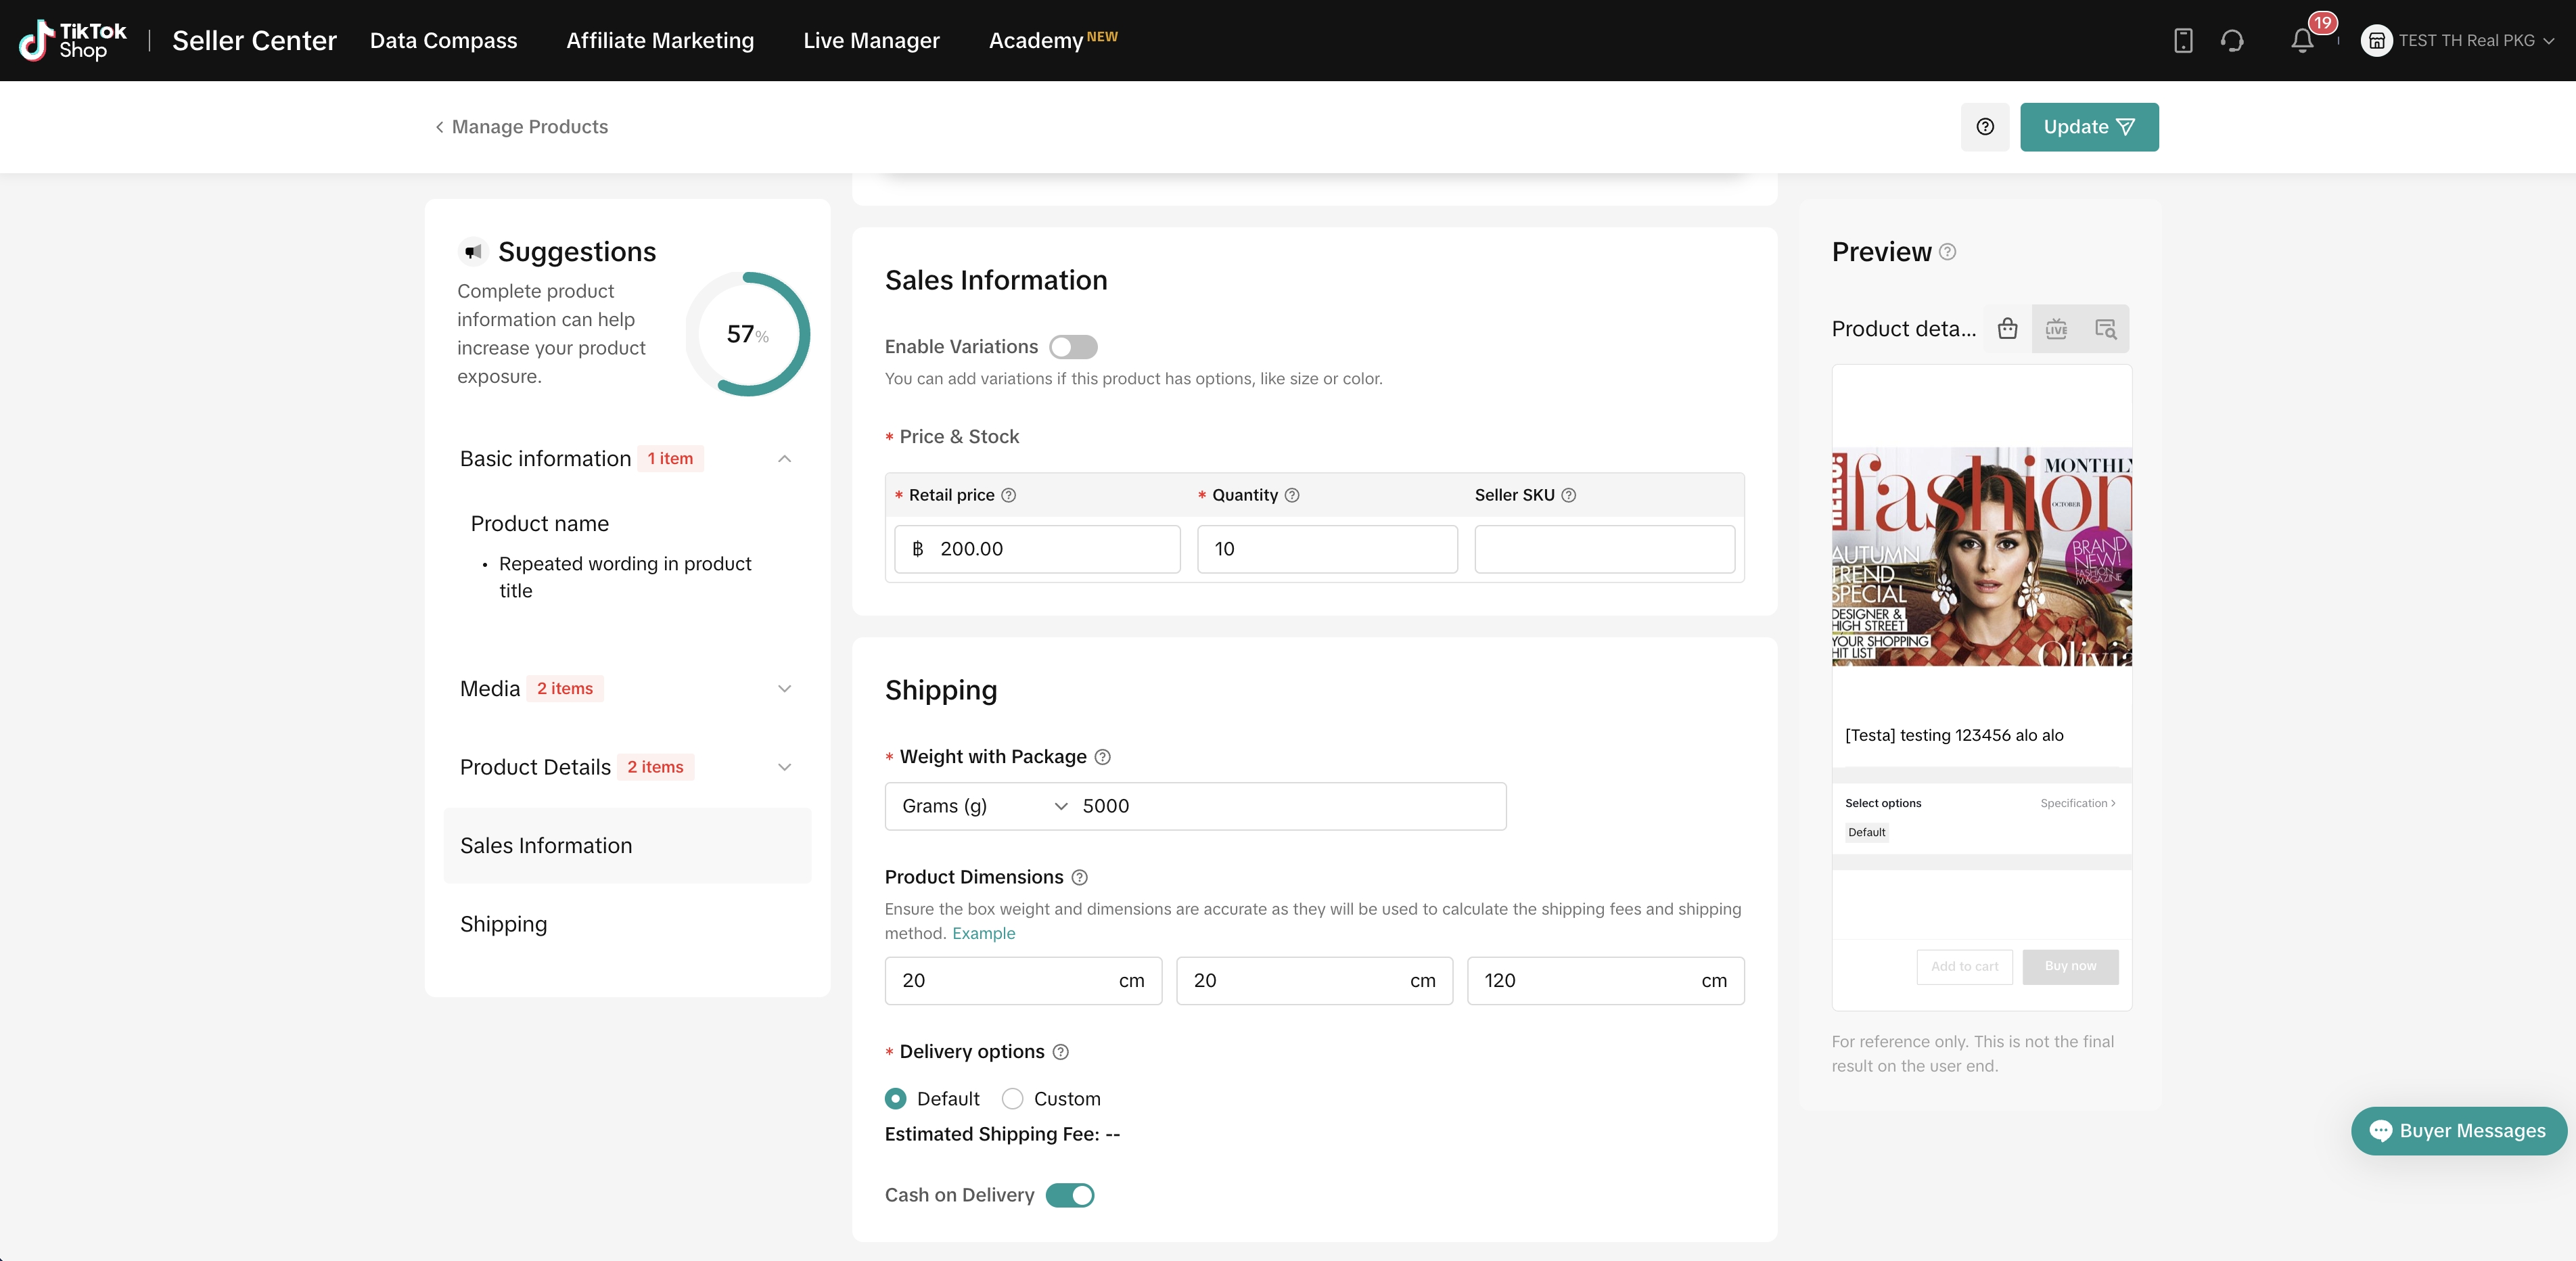
Task: Click the mobile app download icon
Action: pyautogui.click(x=2183, y=41)
